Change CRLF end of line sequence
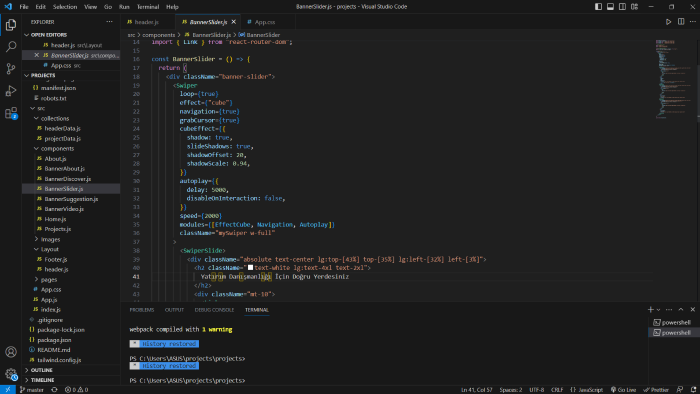Screen dimensions: 700x394 tap(557, 390)
